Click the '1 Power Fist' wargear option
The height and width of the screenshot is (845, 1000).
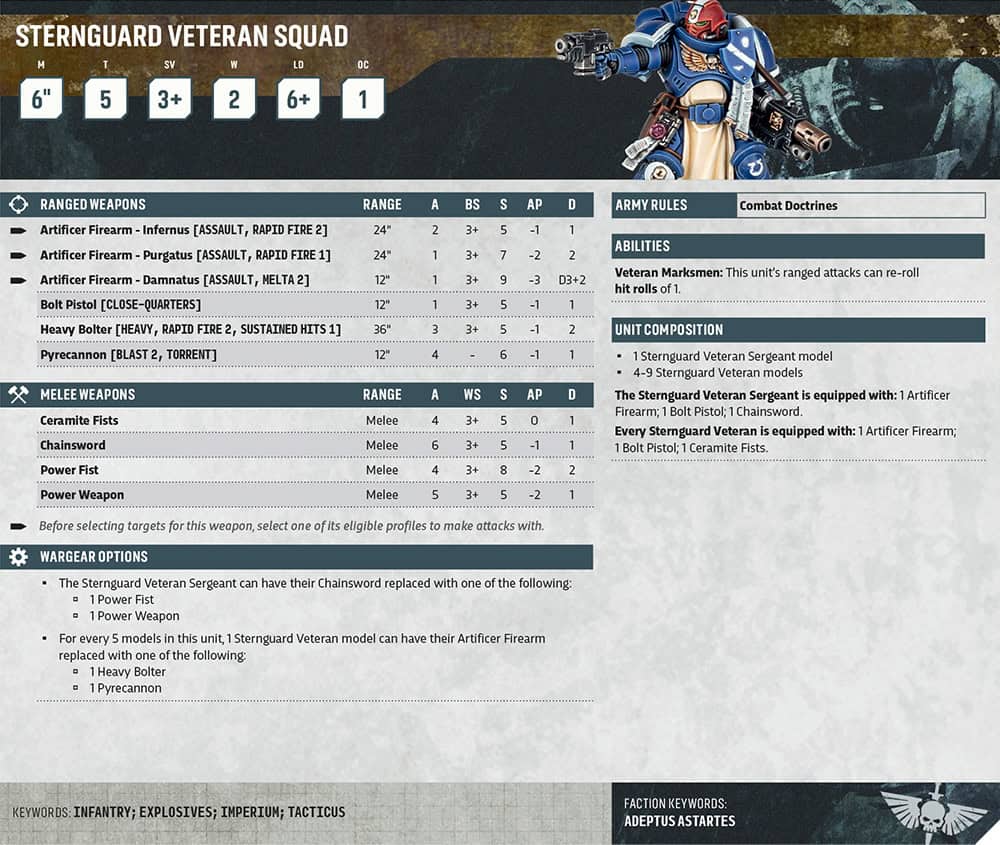coord(121,599)
